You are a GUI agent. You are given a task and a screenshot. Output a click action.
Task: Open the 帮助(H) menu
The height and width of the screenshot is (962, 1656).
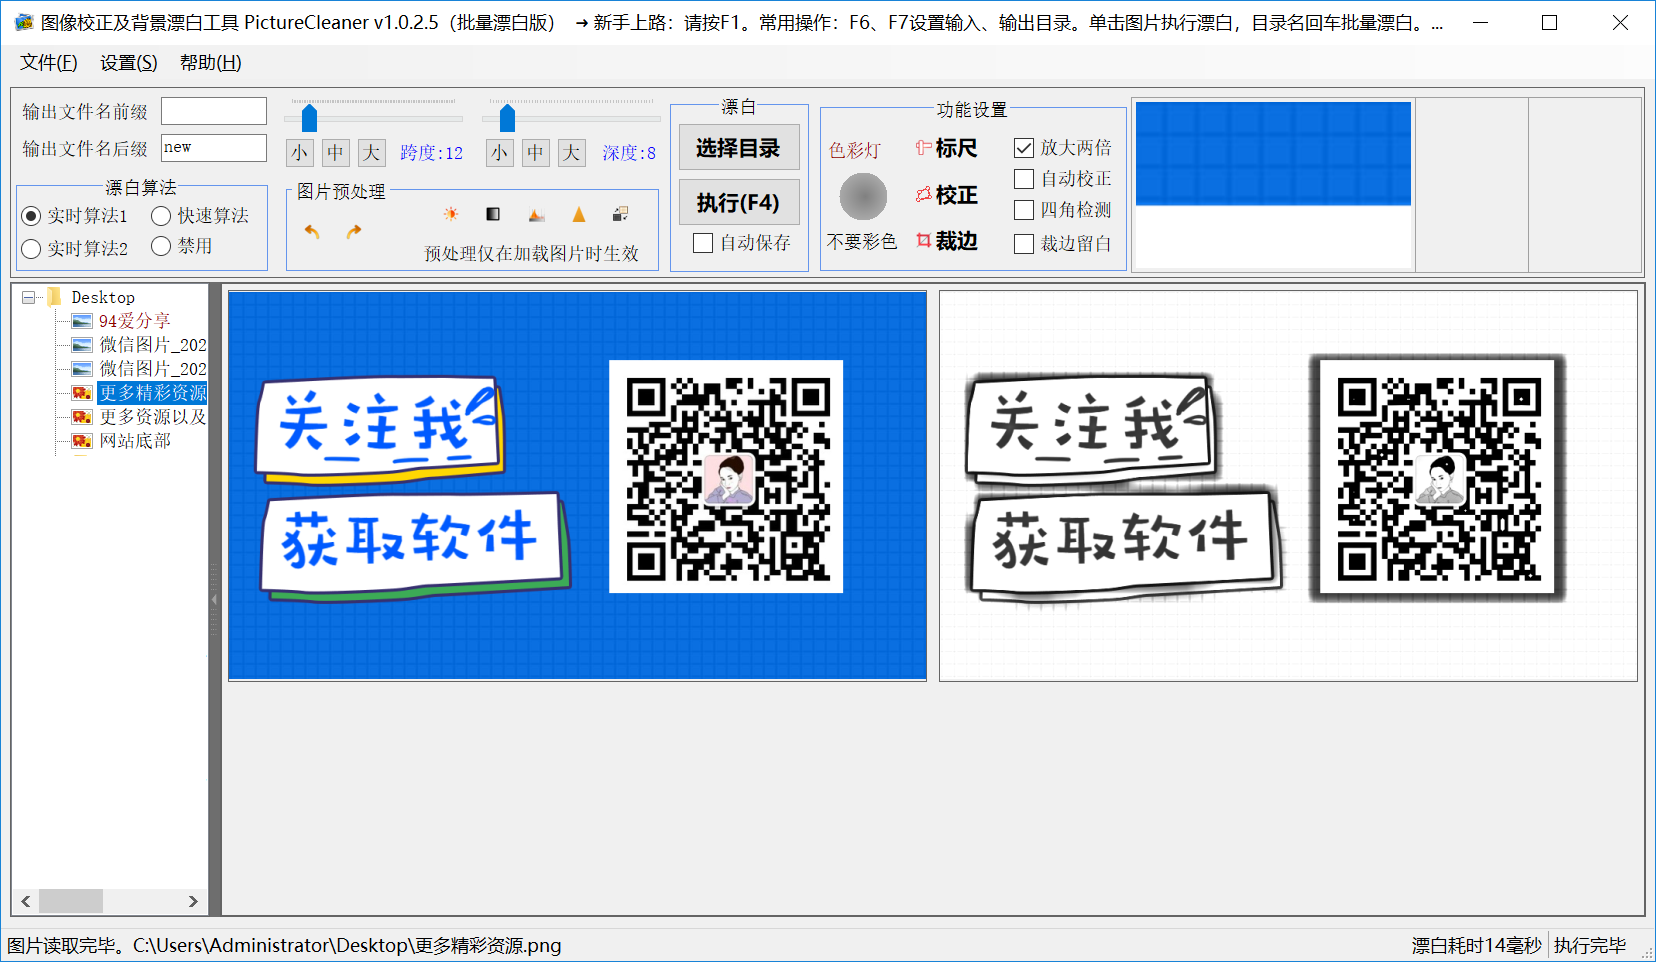click(x=210, y=63)
